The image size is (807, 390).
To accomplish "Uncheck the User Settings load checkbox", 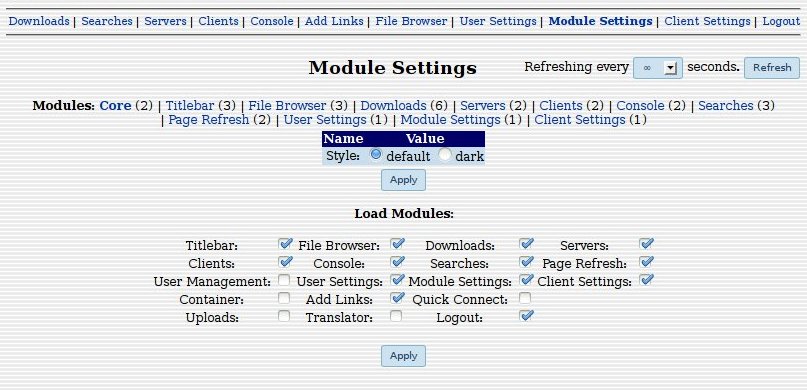I will coord(397,279).
